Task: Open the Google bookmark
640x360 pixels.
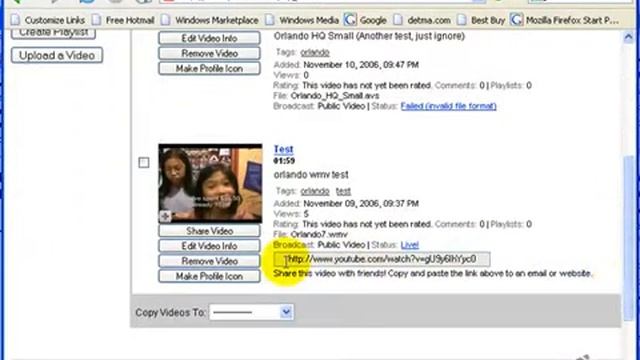Action: coord(365,20)
